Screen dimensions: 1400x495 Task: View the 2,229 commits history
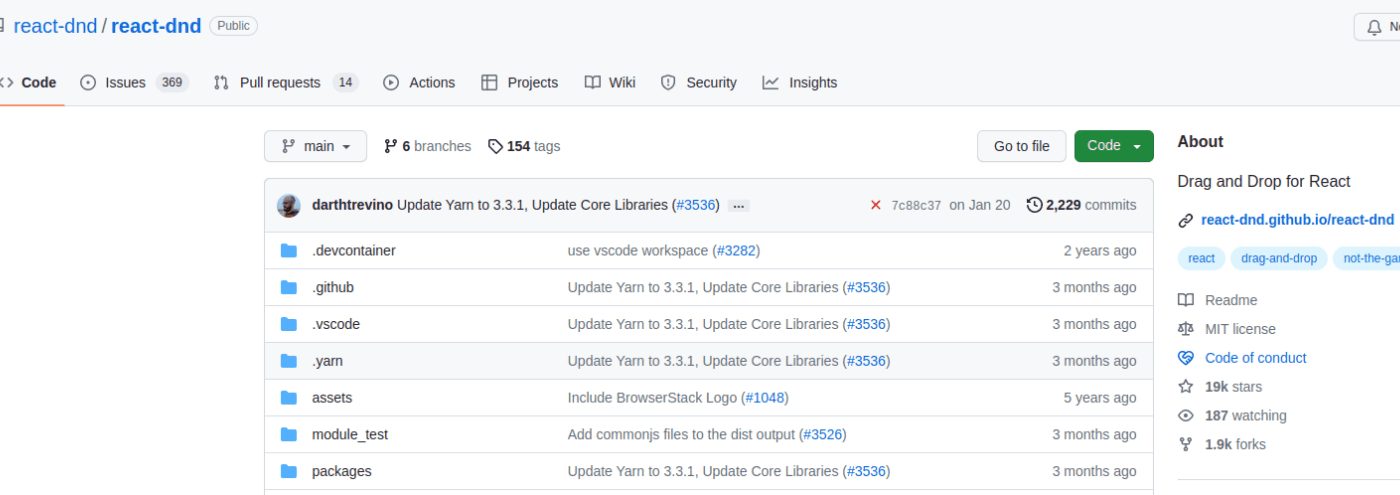(1081, 205)
